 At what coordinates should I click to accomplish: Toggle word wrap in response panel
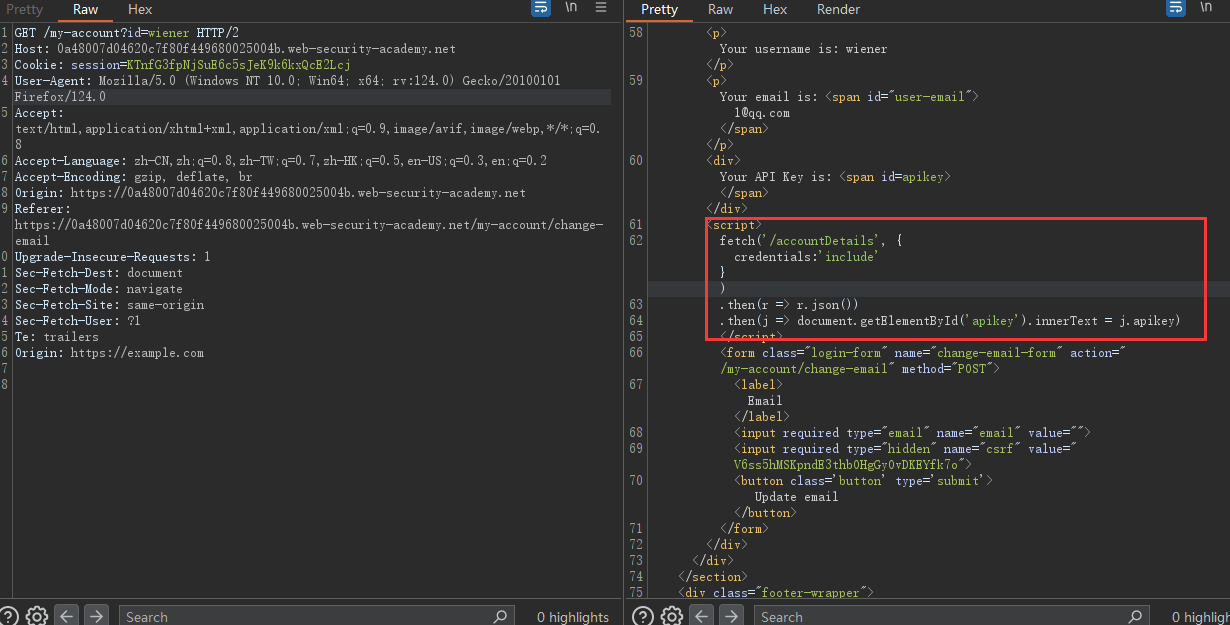pos(1175,8)
